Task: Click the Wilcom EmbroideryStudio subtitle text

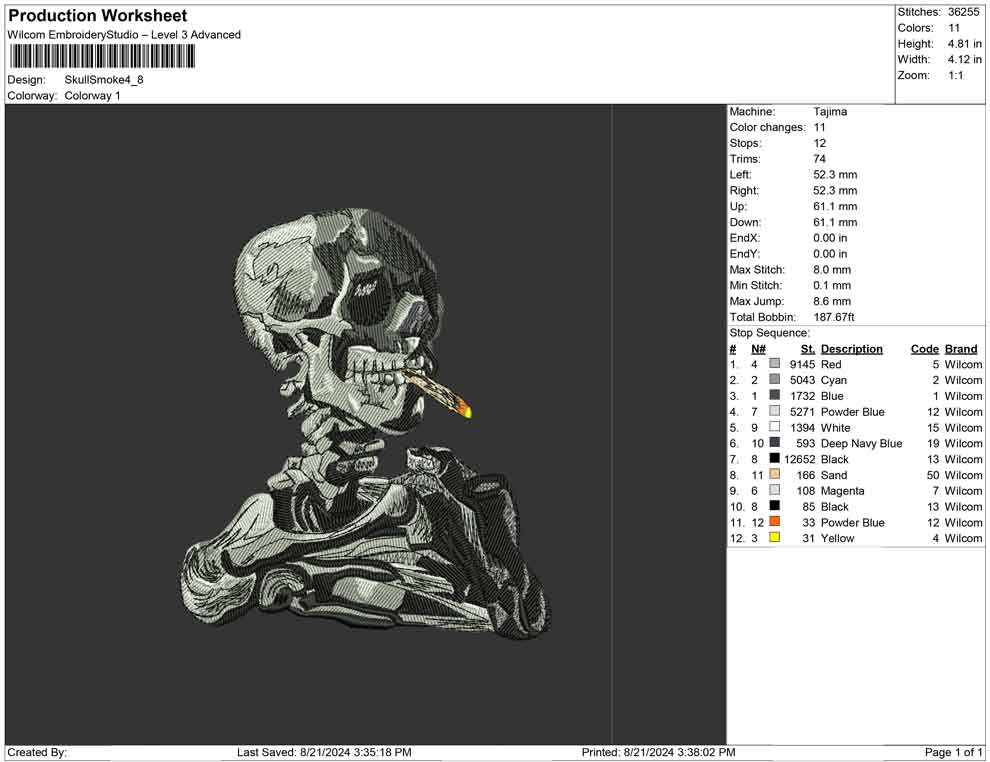Action: point(124,35)
